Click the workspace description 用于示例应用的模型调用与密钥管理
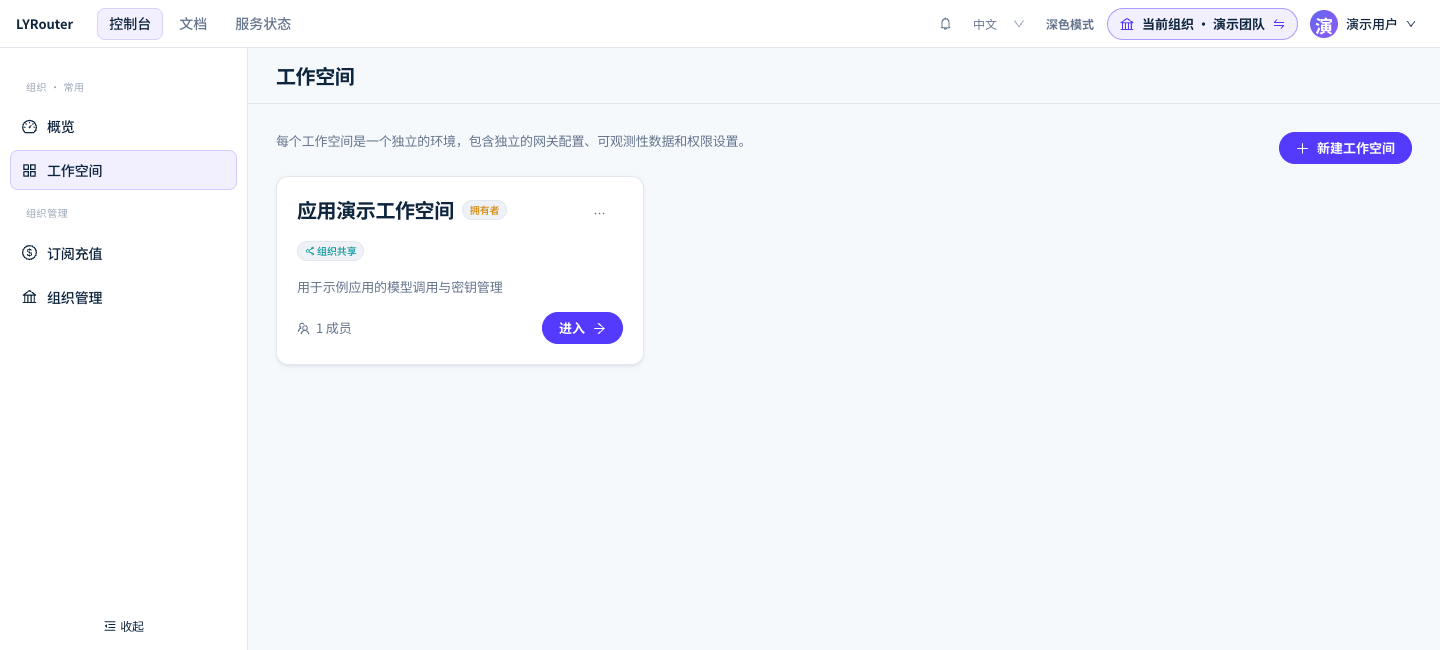Screen dimensions: 1440x650 click(x=400, y=287)
